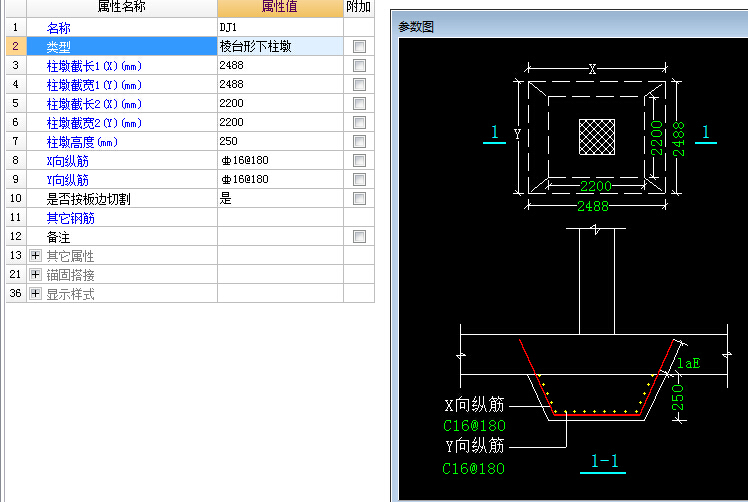
Task: Select the Y向纵筋 property label
Action: (x=68, y=180)
